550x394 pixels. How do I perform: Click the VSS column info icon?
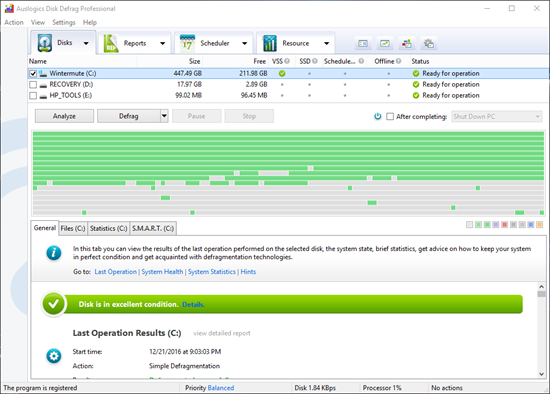pos(287,61)
